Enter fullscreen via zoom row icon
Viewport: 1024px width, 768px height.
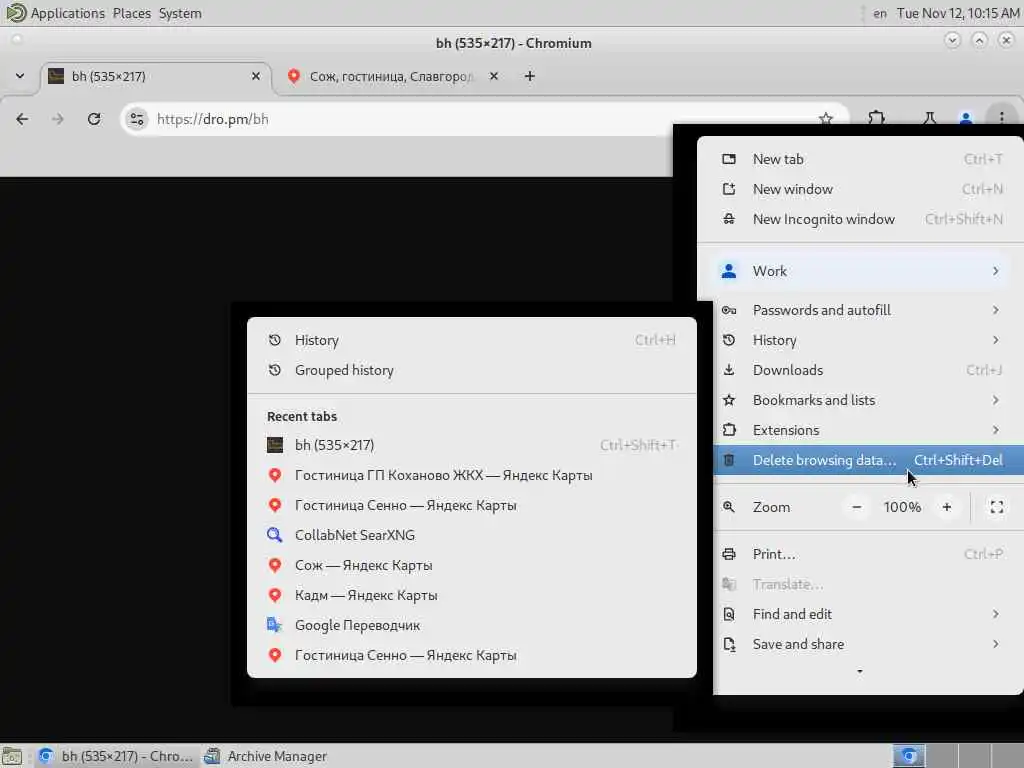(997, 507)
